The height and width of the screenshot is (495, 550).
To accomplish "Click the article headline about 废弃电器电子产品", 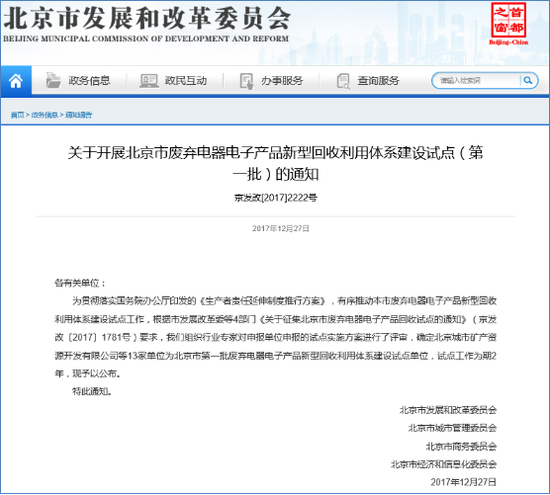I will [x=275, y=163].
